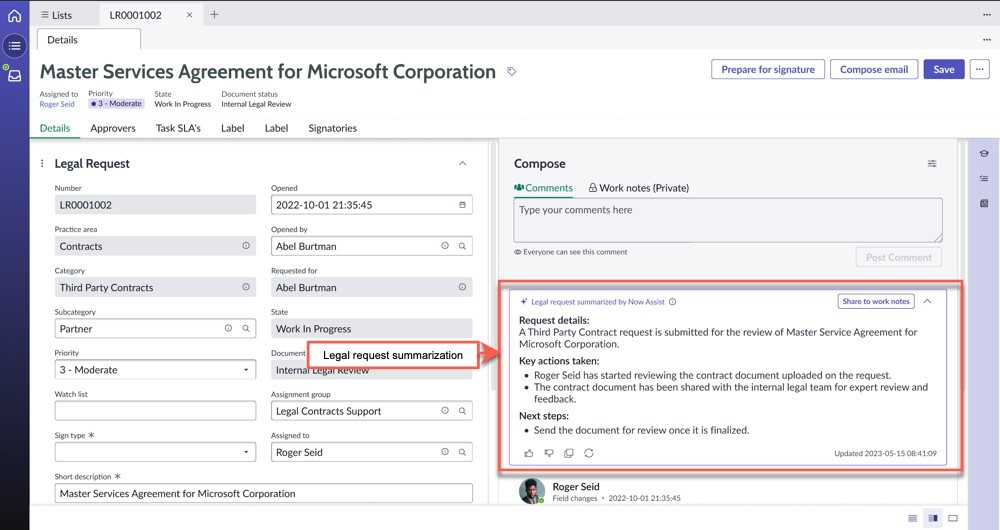The width and height of the screenshot is (1000, 530).
Task: Search Subcategory lookup
Action: click(x=246, y=328)
